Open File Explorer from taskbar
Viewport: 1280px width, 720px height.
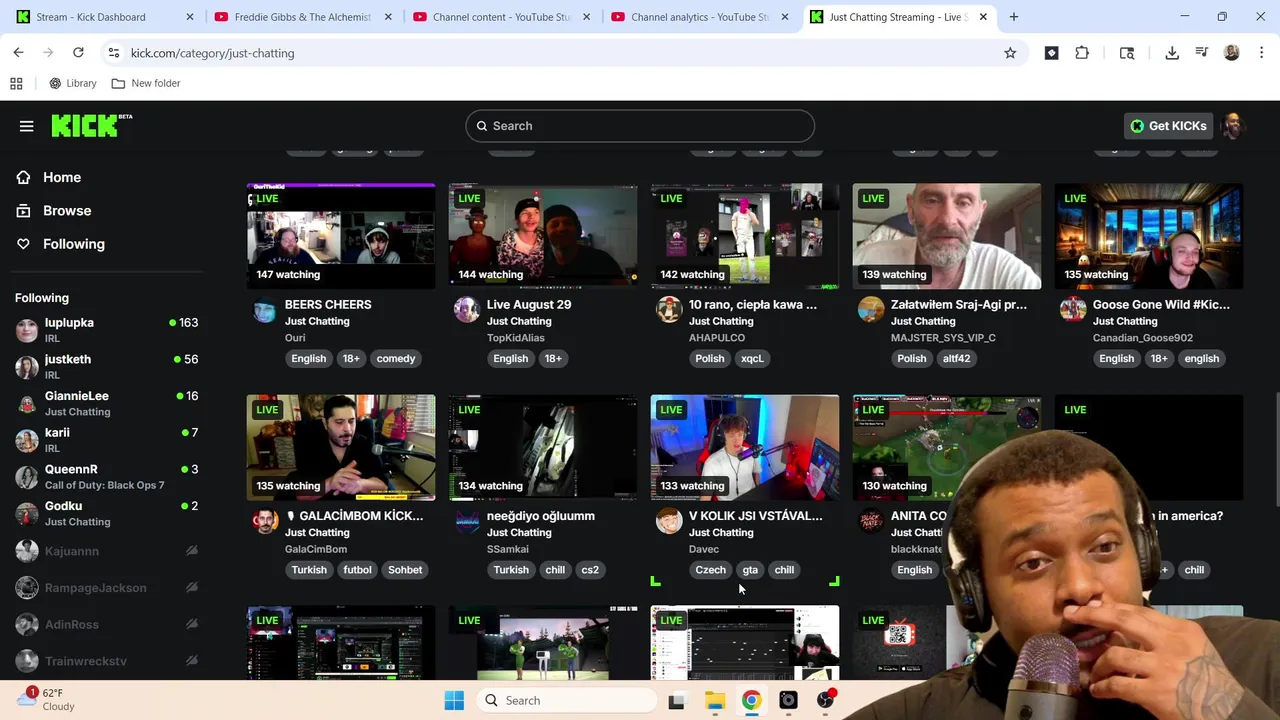(714, 700)
